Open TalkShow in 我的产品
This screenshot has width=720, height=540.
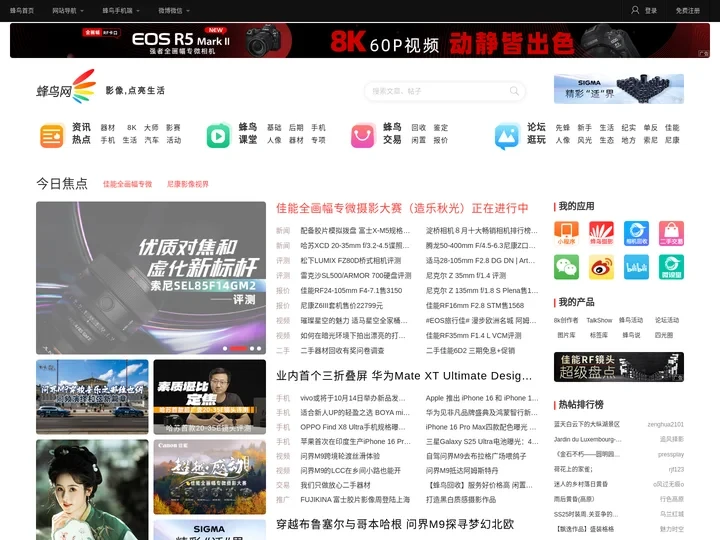click(x=599, y=320)
